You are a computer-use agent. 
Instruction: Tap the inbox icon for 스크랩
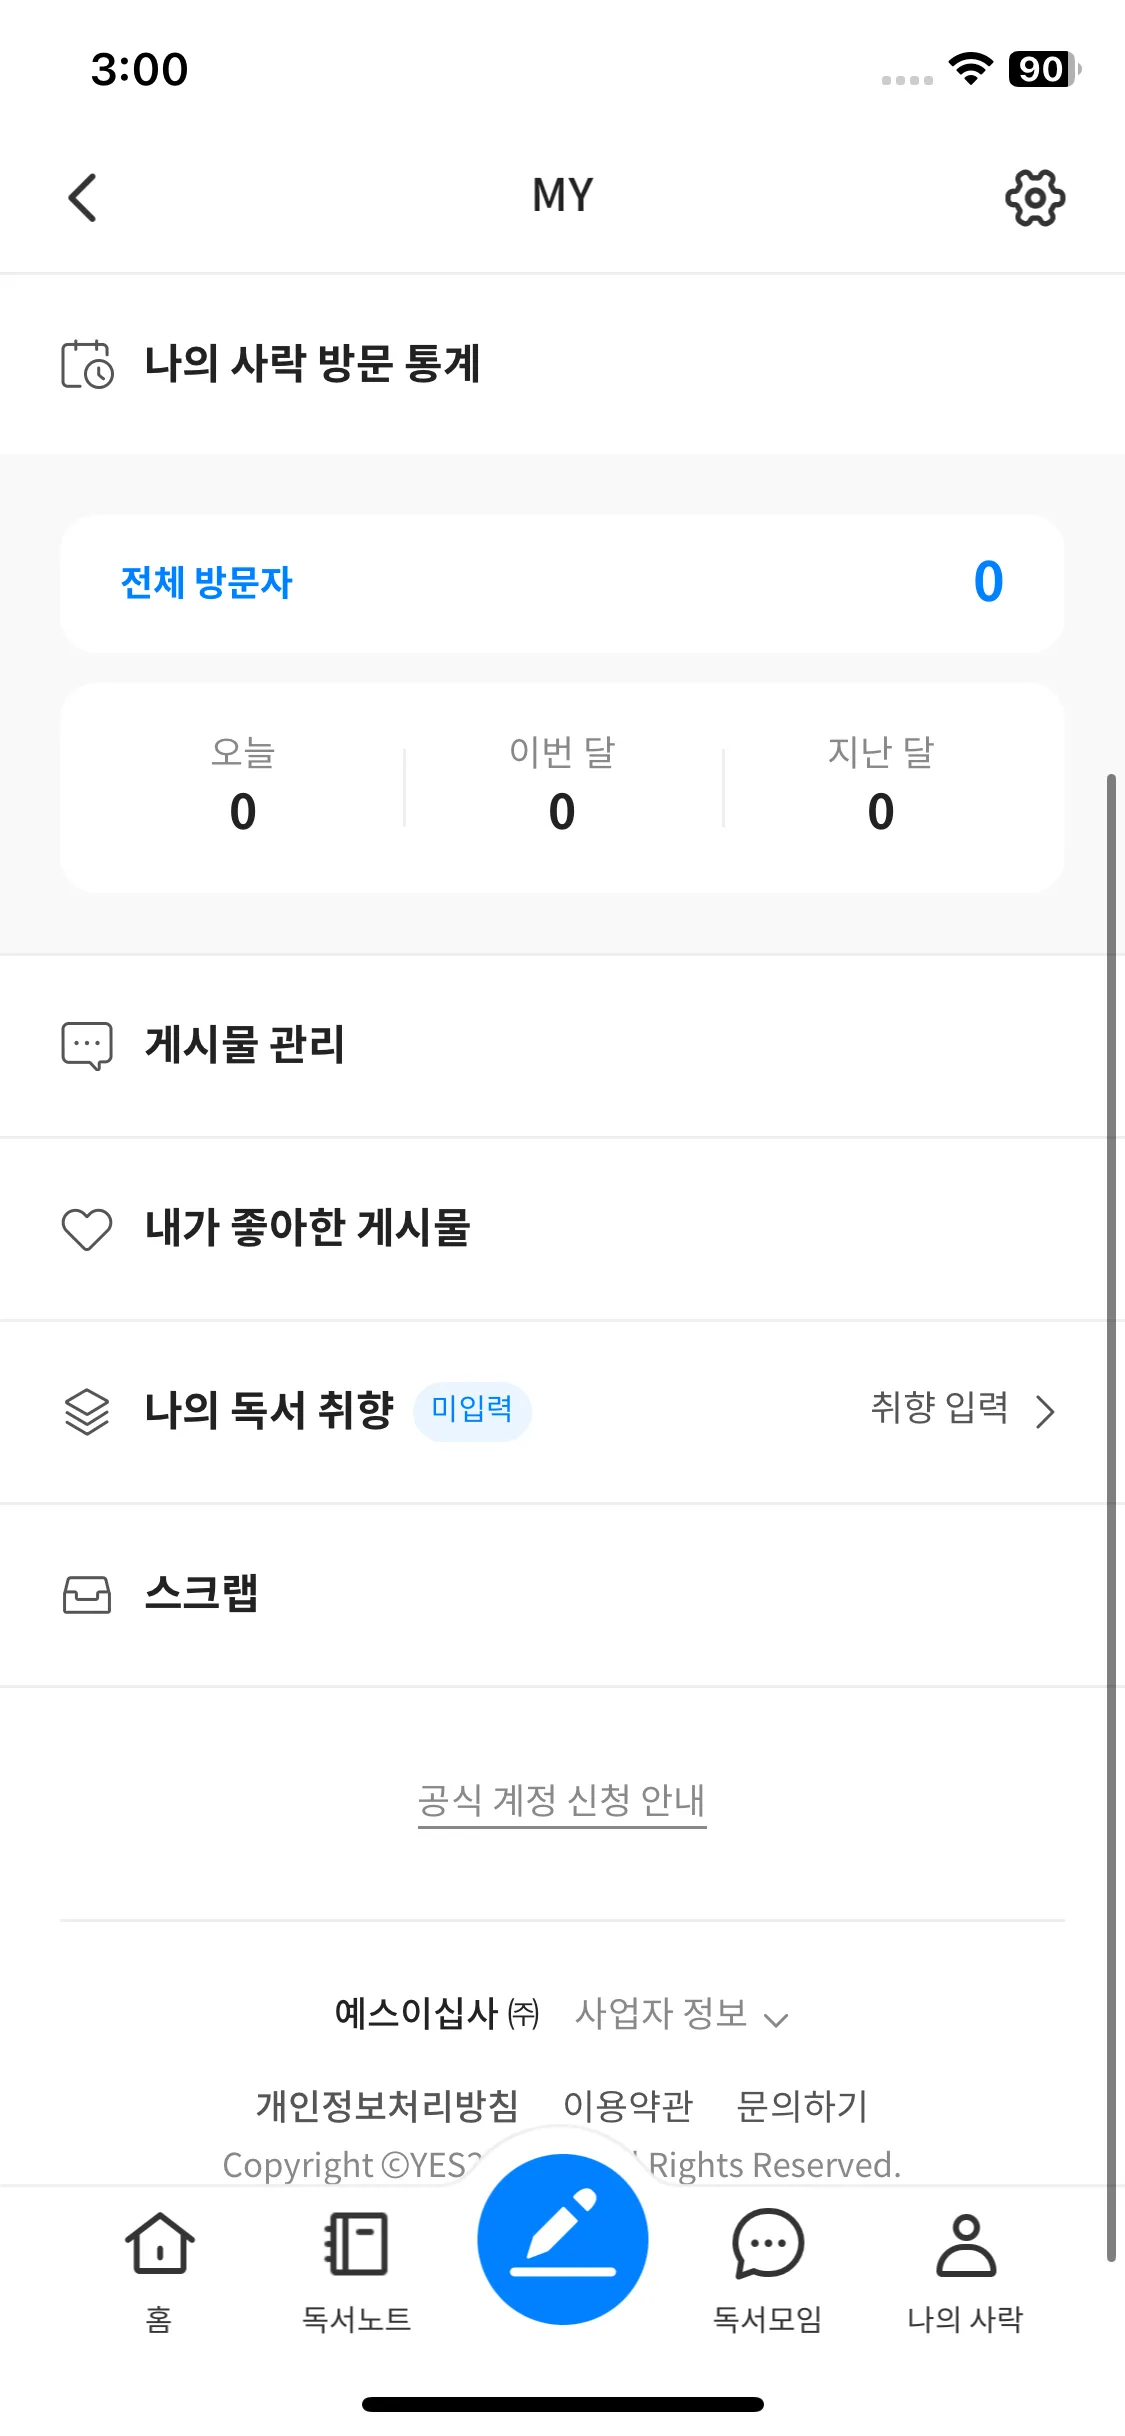pos(87,1594)
